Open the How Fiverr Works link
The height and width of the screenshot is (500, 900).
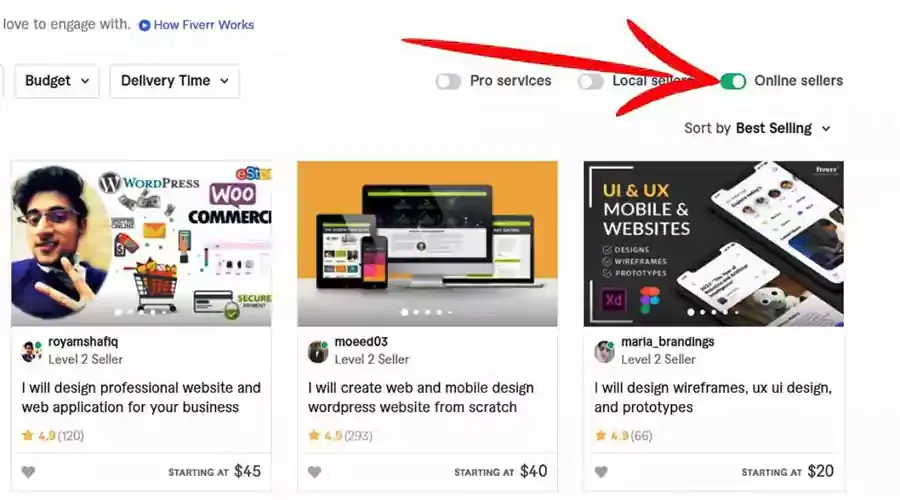(204, 25)
